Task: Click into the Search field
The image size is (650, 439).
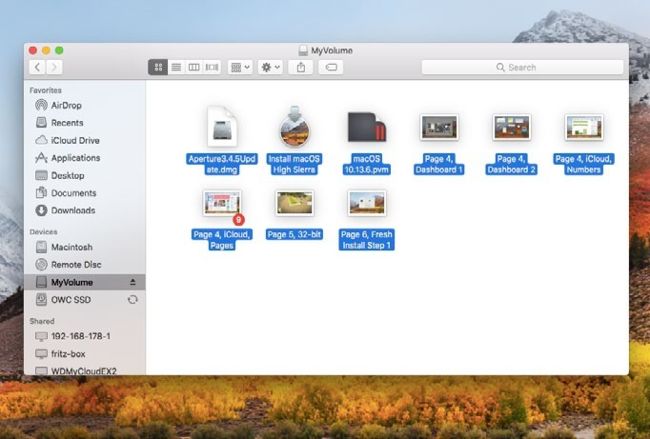Action: tap(522, 67)
